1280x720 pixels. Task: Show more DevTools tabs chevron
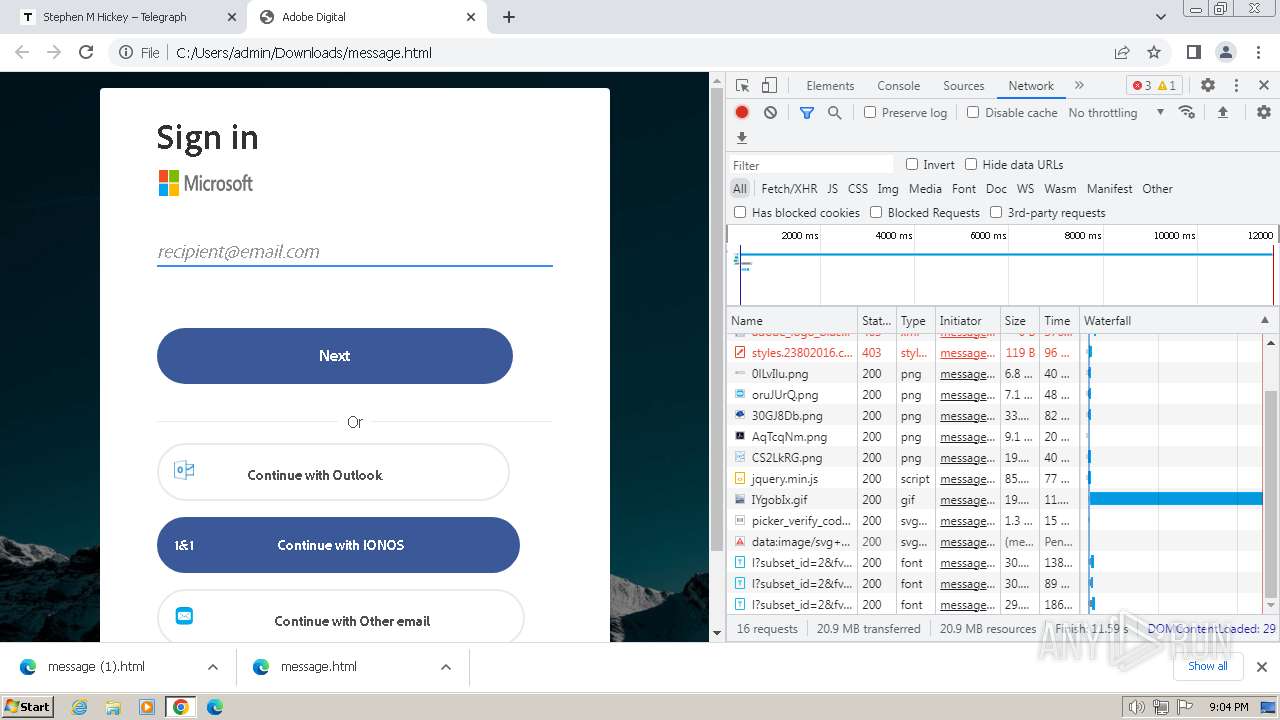1079,86
